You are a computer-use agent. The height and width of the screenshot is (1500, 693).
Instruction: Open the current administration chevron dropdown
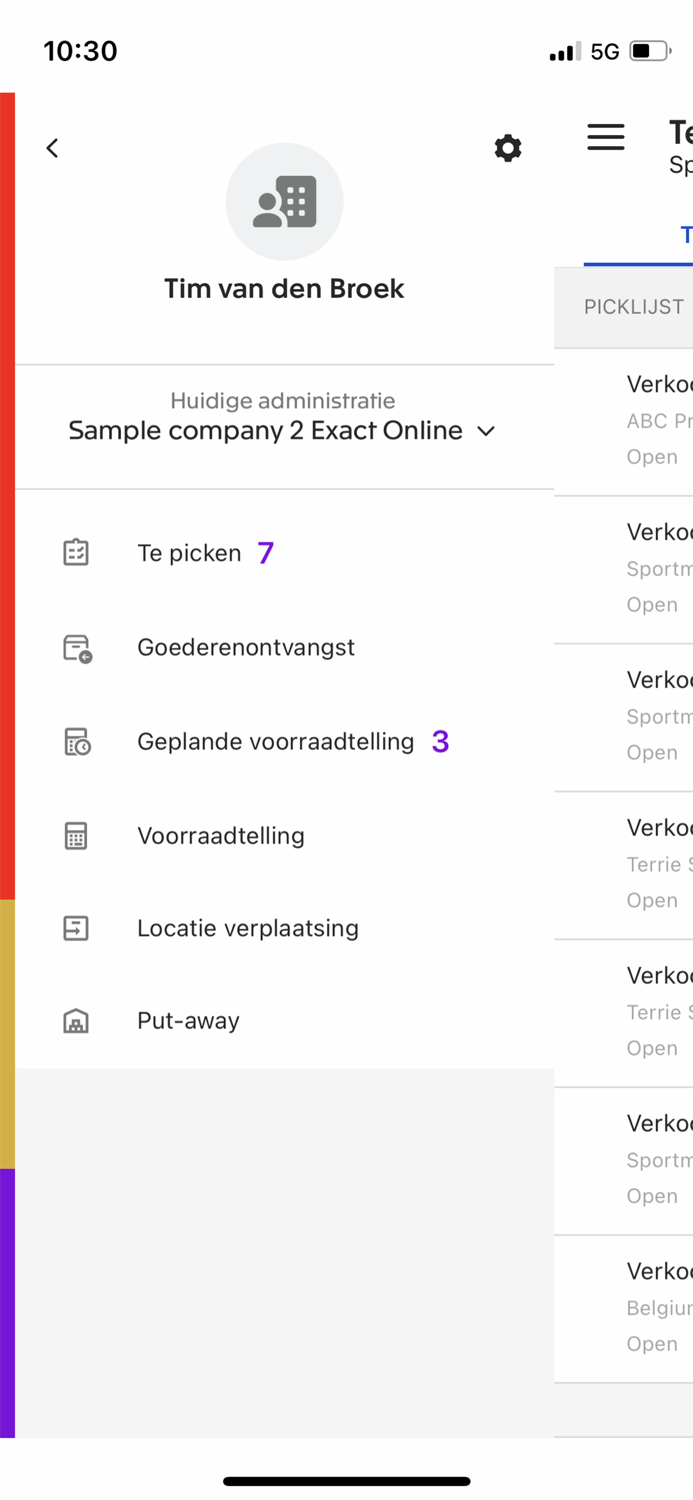pos(486,431)
